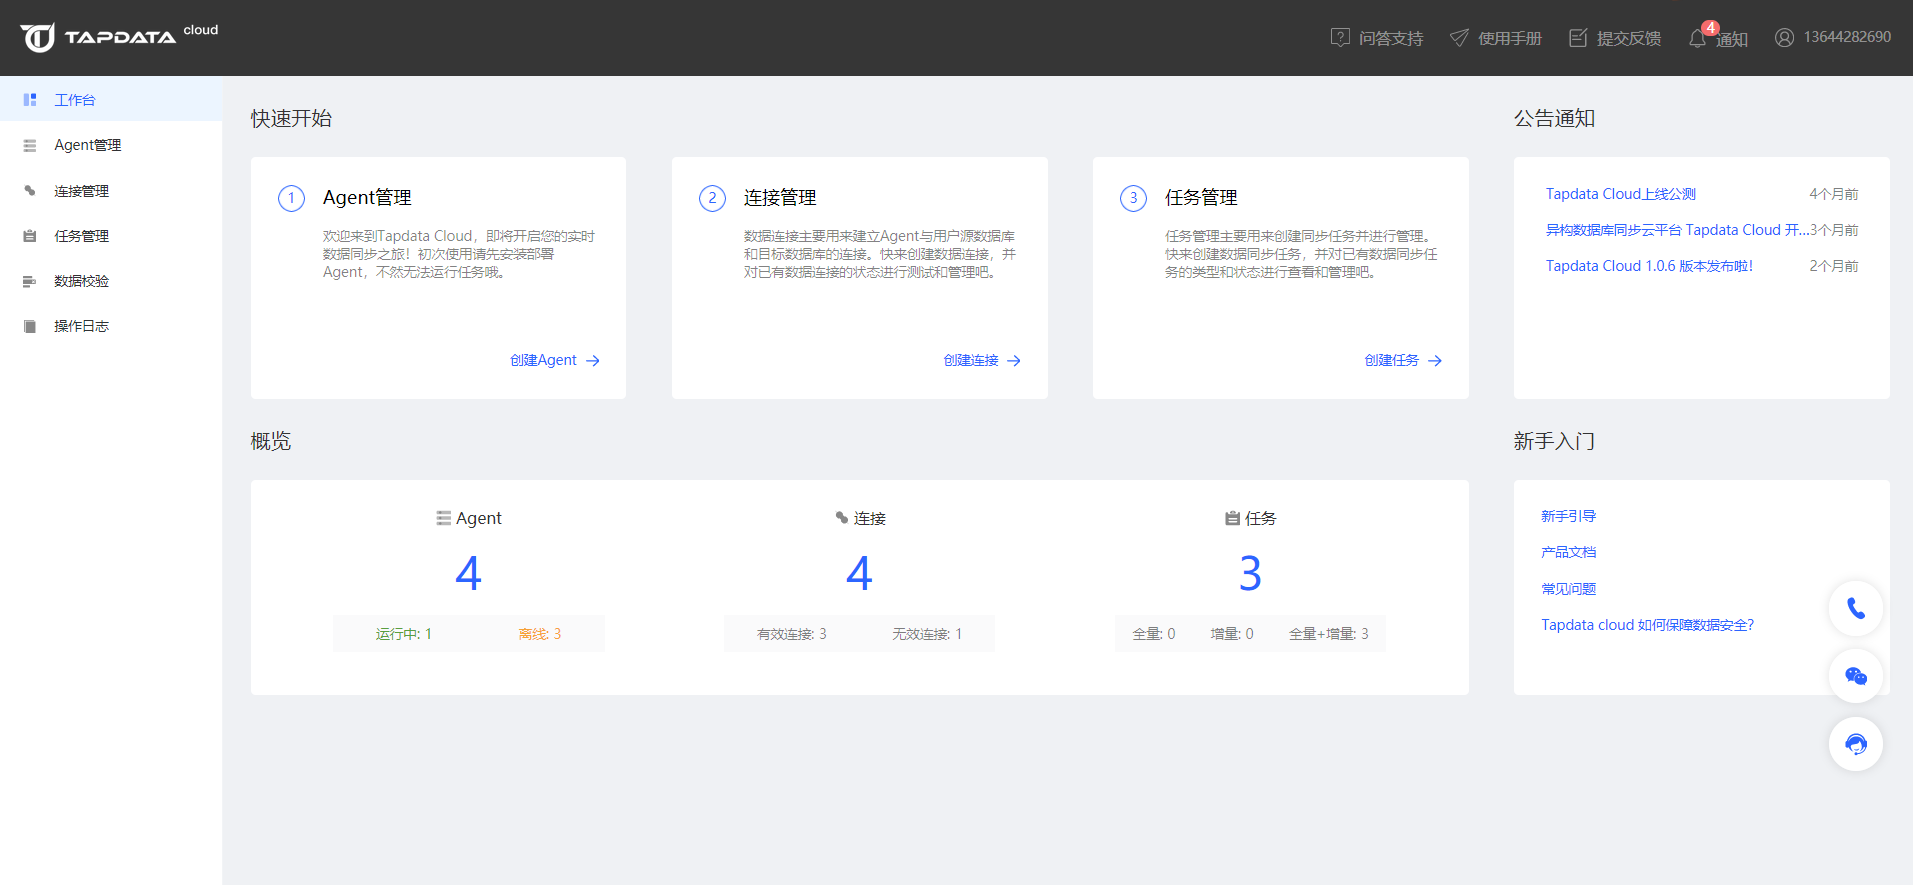Open 数据校验 from the sidebar
Viewport: 1913px width, 885px height.
click(111, 281)
